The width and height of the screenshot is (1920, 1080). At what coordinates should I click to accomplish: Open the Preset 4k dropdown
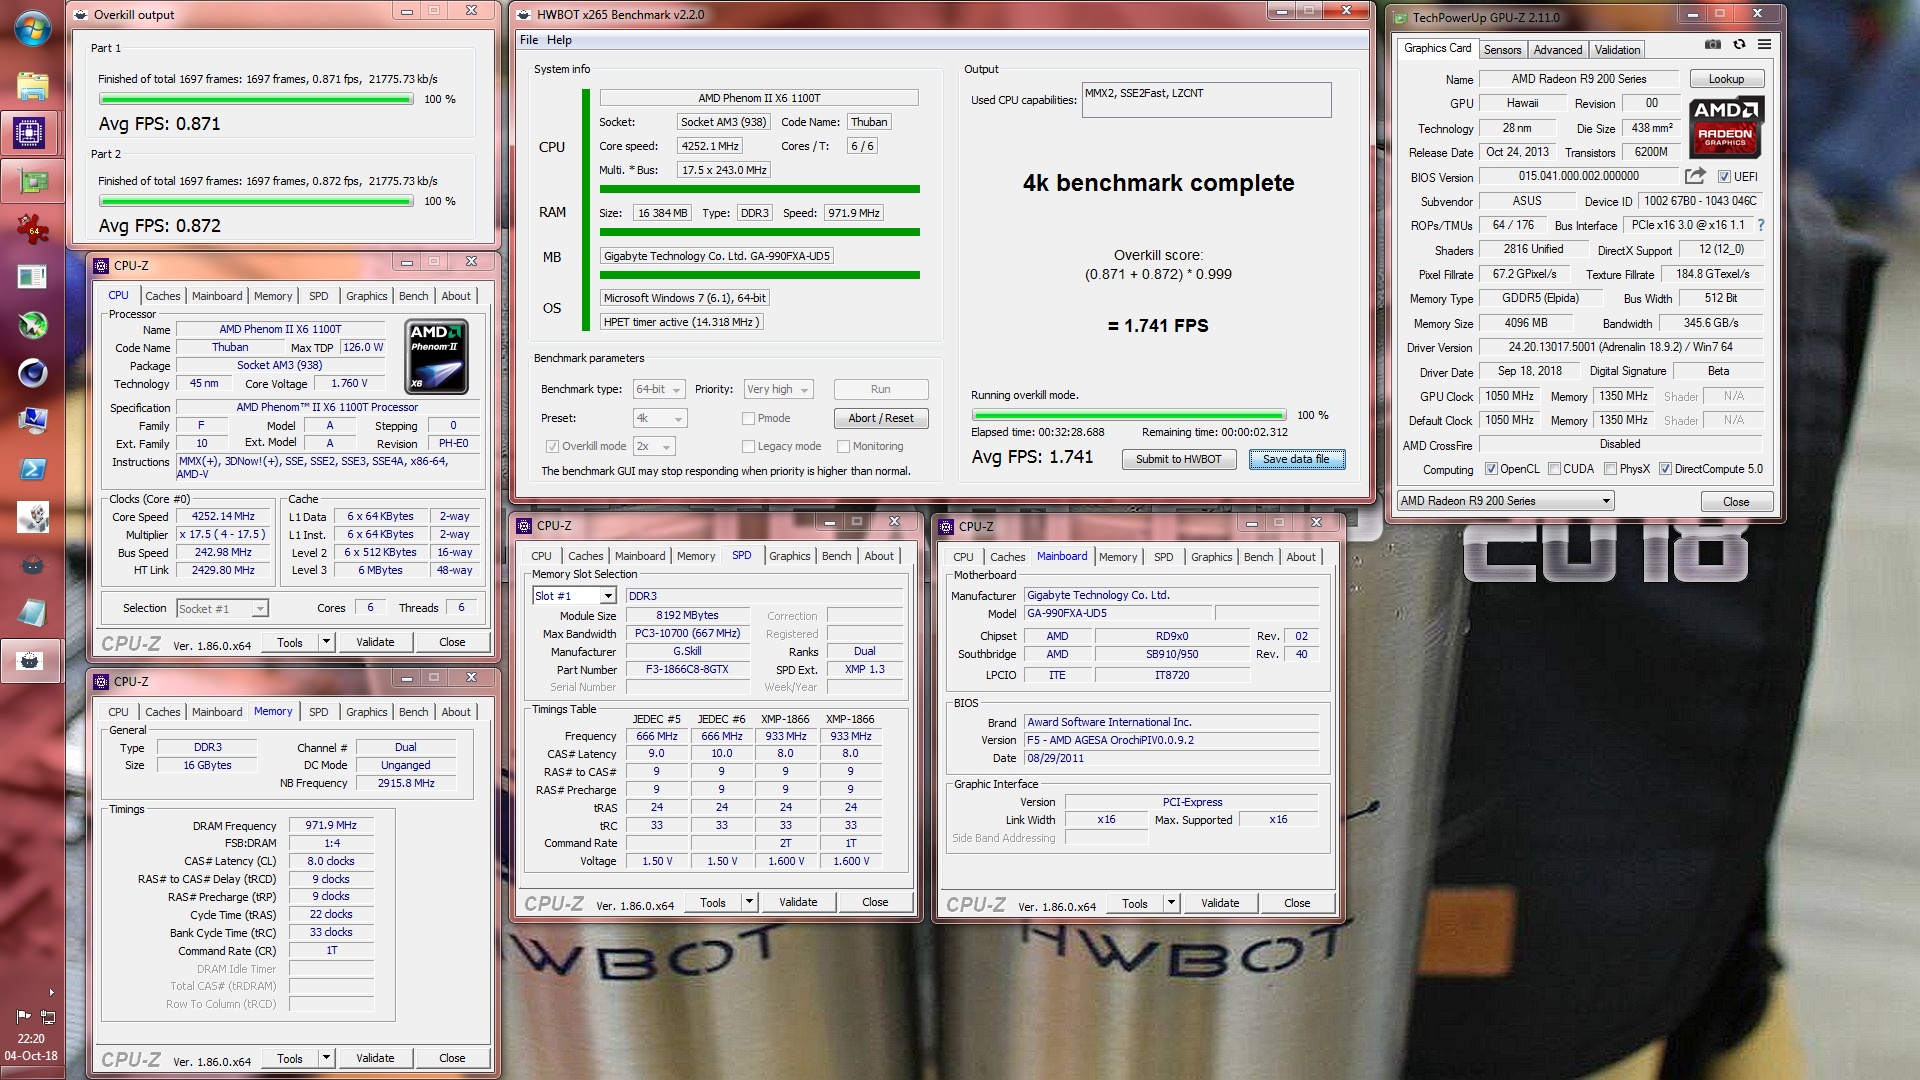pyautogui.click(x=660, y=419)
